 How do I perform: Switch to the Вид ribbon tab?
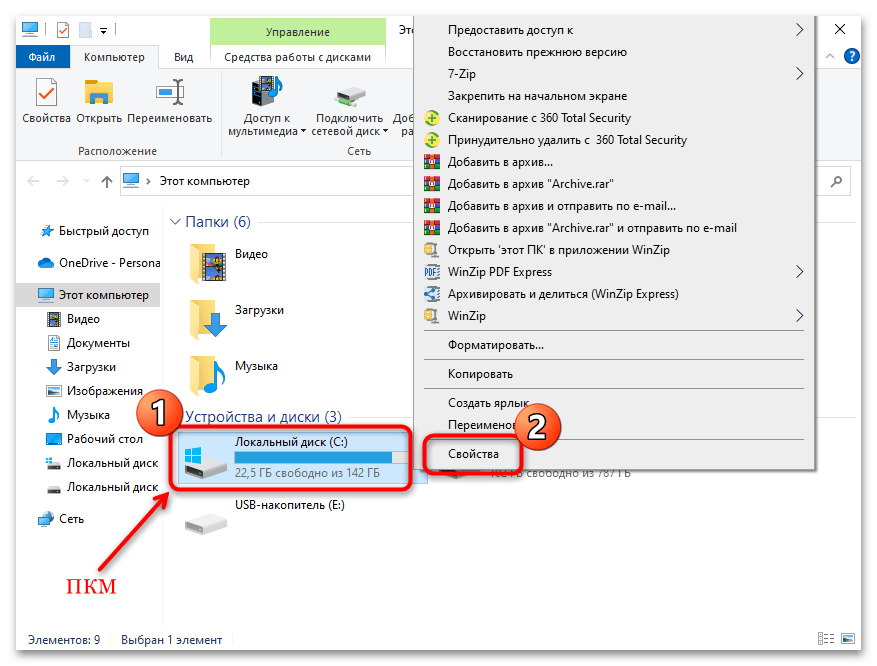click(183, 57)
